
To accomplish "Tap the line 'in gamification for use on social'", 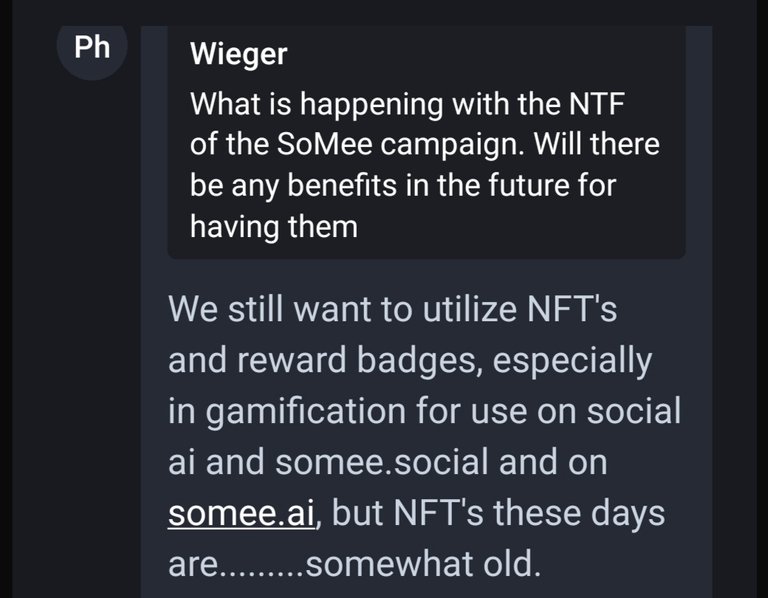I will (x=424, y=411).
